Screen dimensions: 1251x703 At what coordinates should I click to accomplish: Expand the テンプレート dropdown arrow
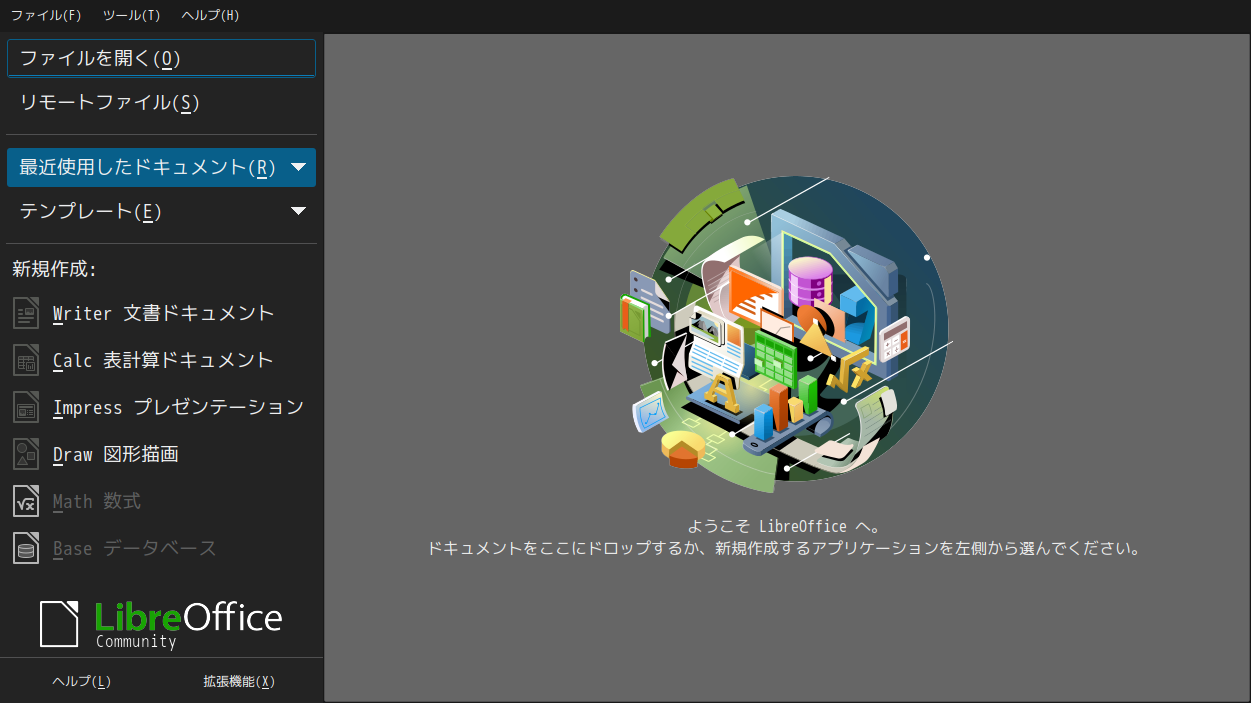tap(298, 211)
